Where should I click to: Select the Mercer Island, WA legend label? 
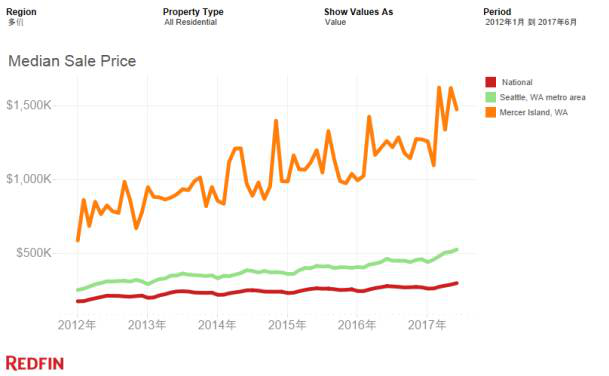click(533, 112)
